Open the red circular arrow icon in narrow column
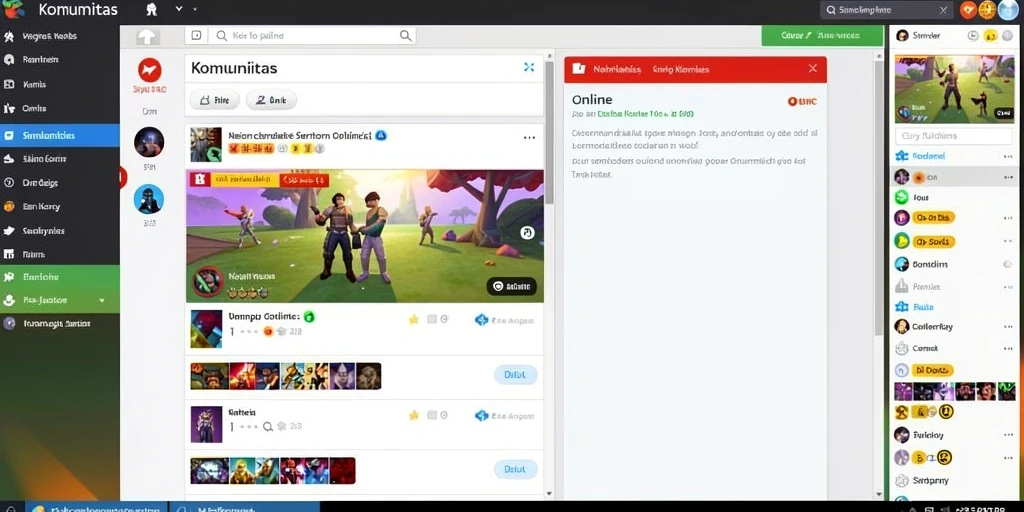Screen dimensions: 1024x512 150,70
